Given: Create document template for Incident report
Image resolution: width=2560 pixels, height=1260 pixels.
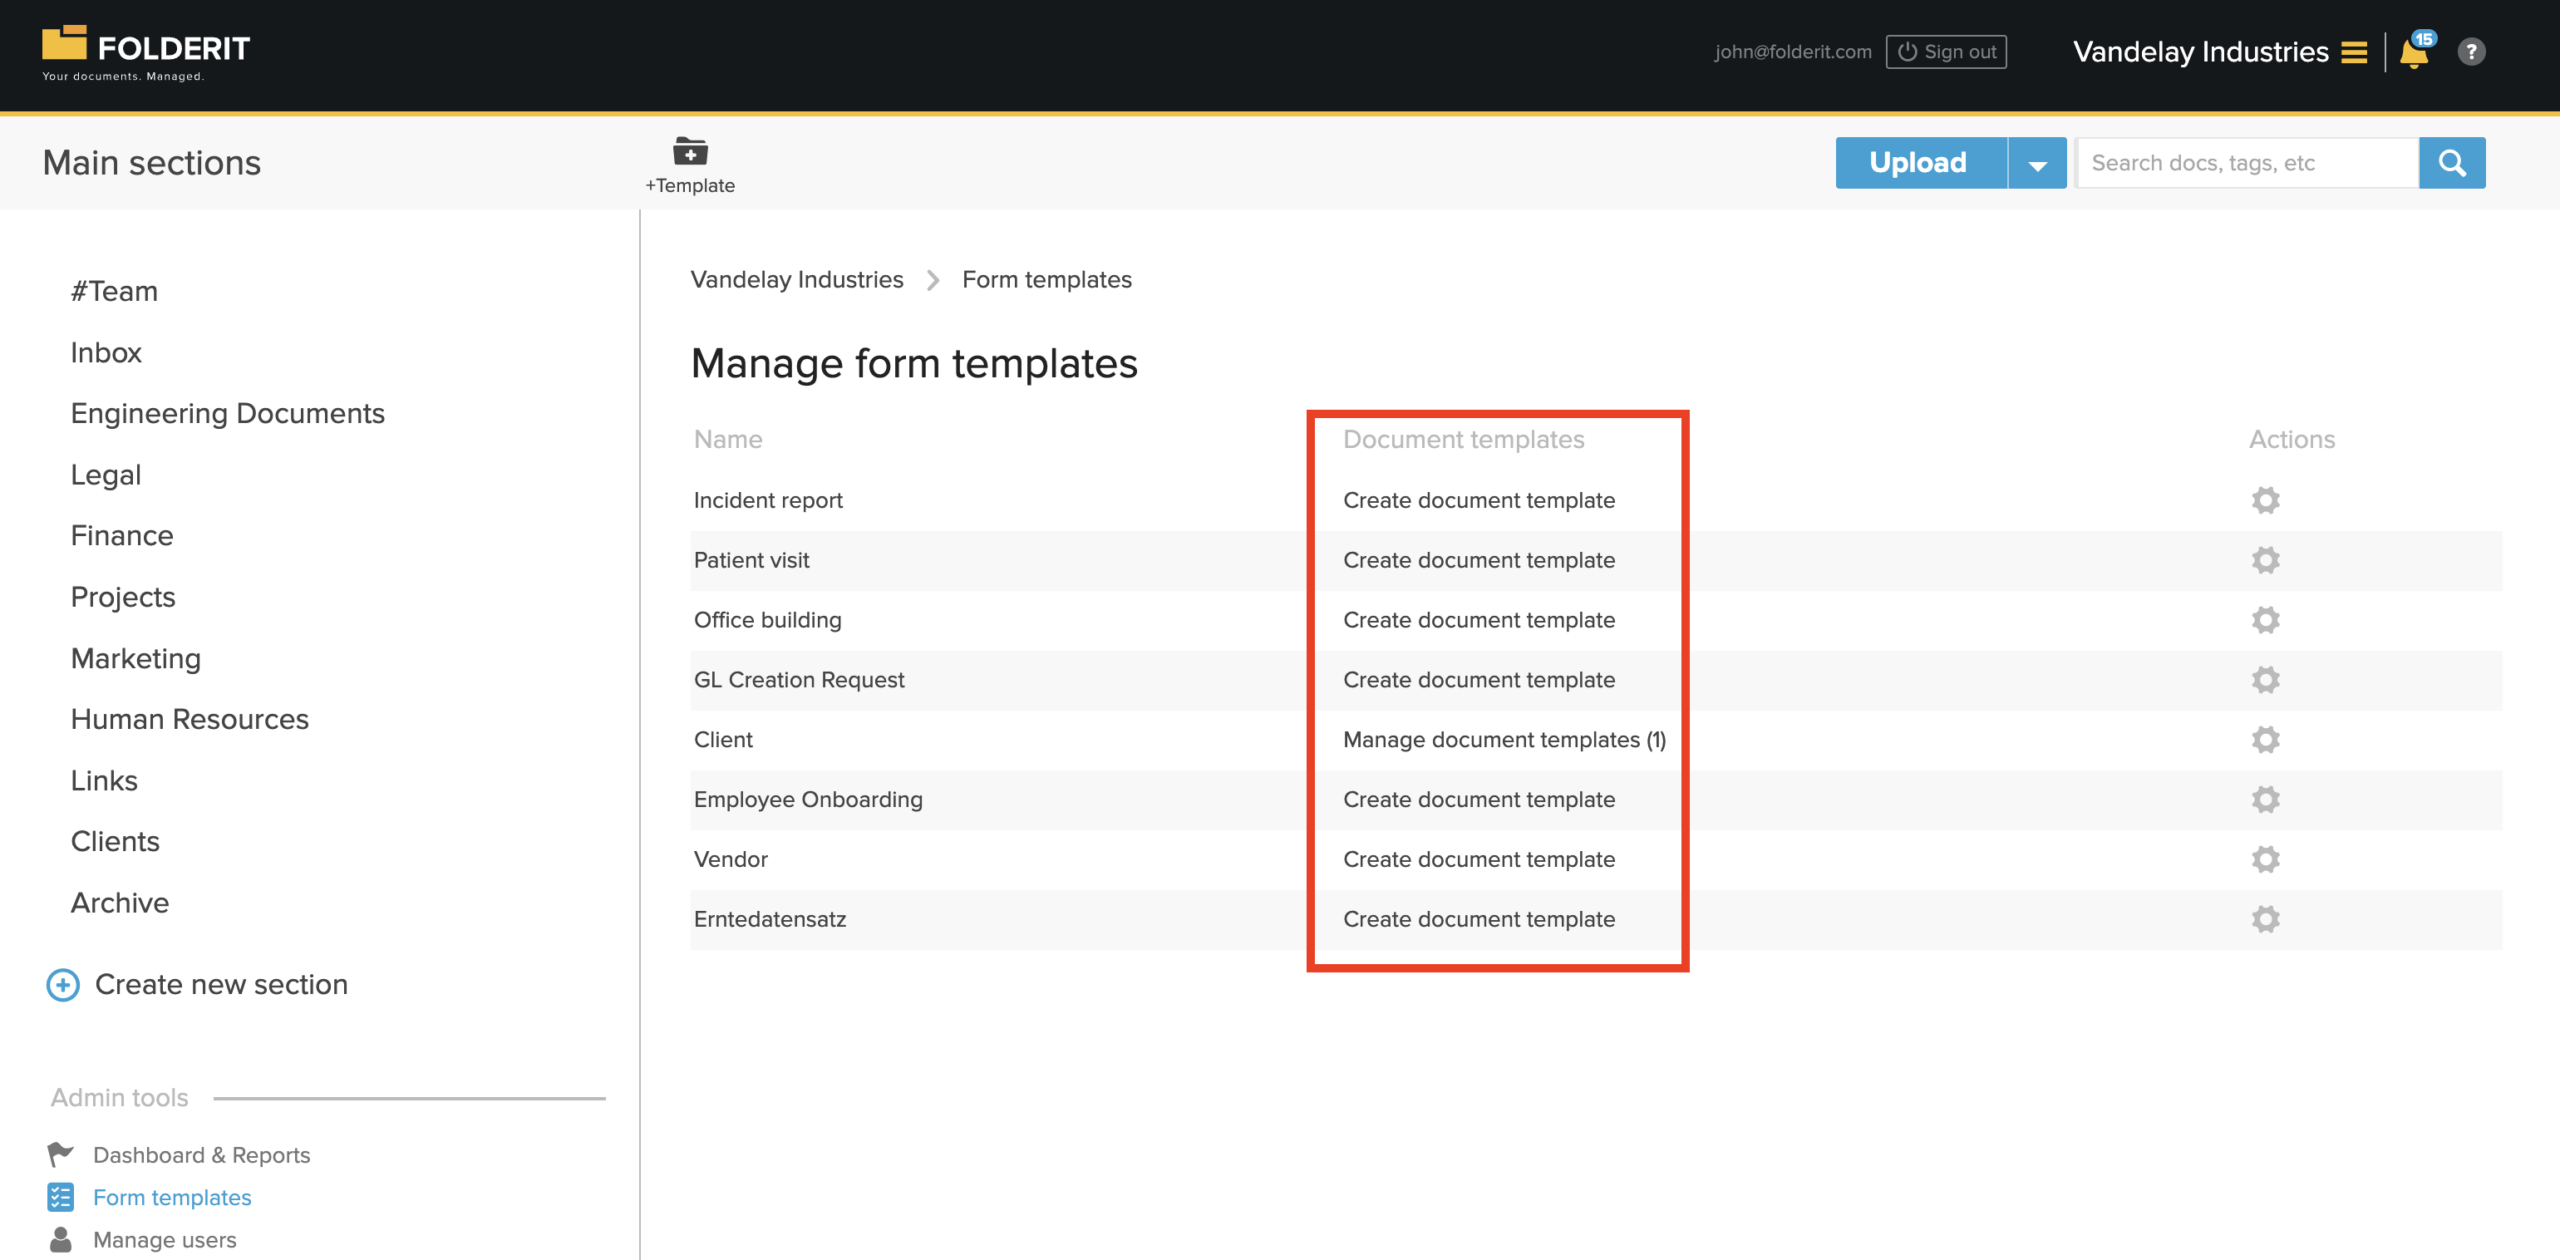Looking at the screenshot, I should click(x=1479, y=500).
